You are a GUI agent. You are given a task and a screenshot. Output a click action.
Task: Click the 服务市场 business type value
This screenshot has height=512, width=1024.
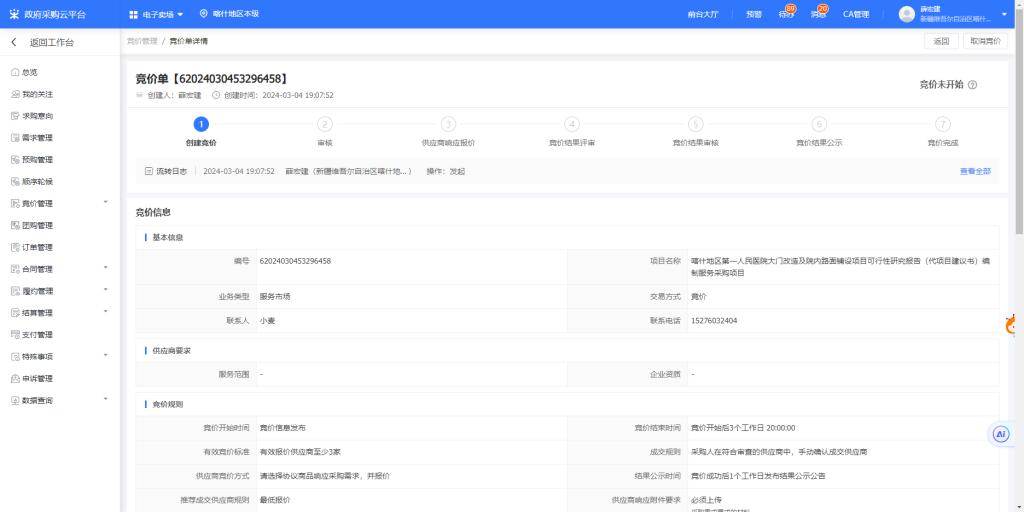275,296
